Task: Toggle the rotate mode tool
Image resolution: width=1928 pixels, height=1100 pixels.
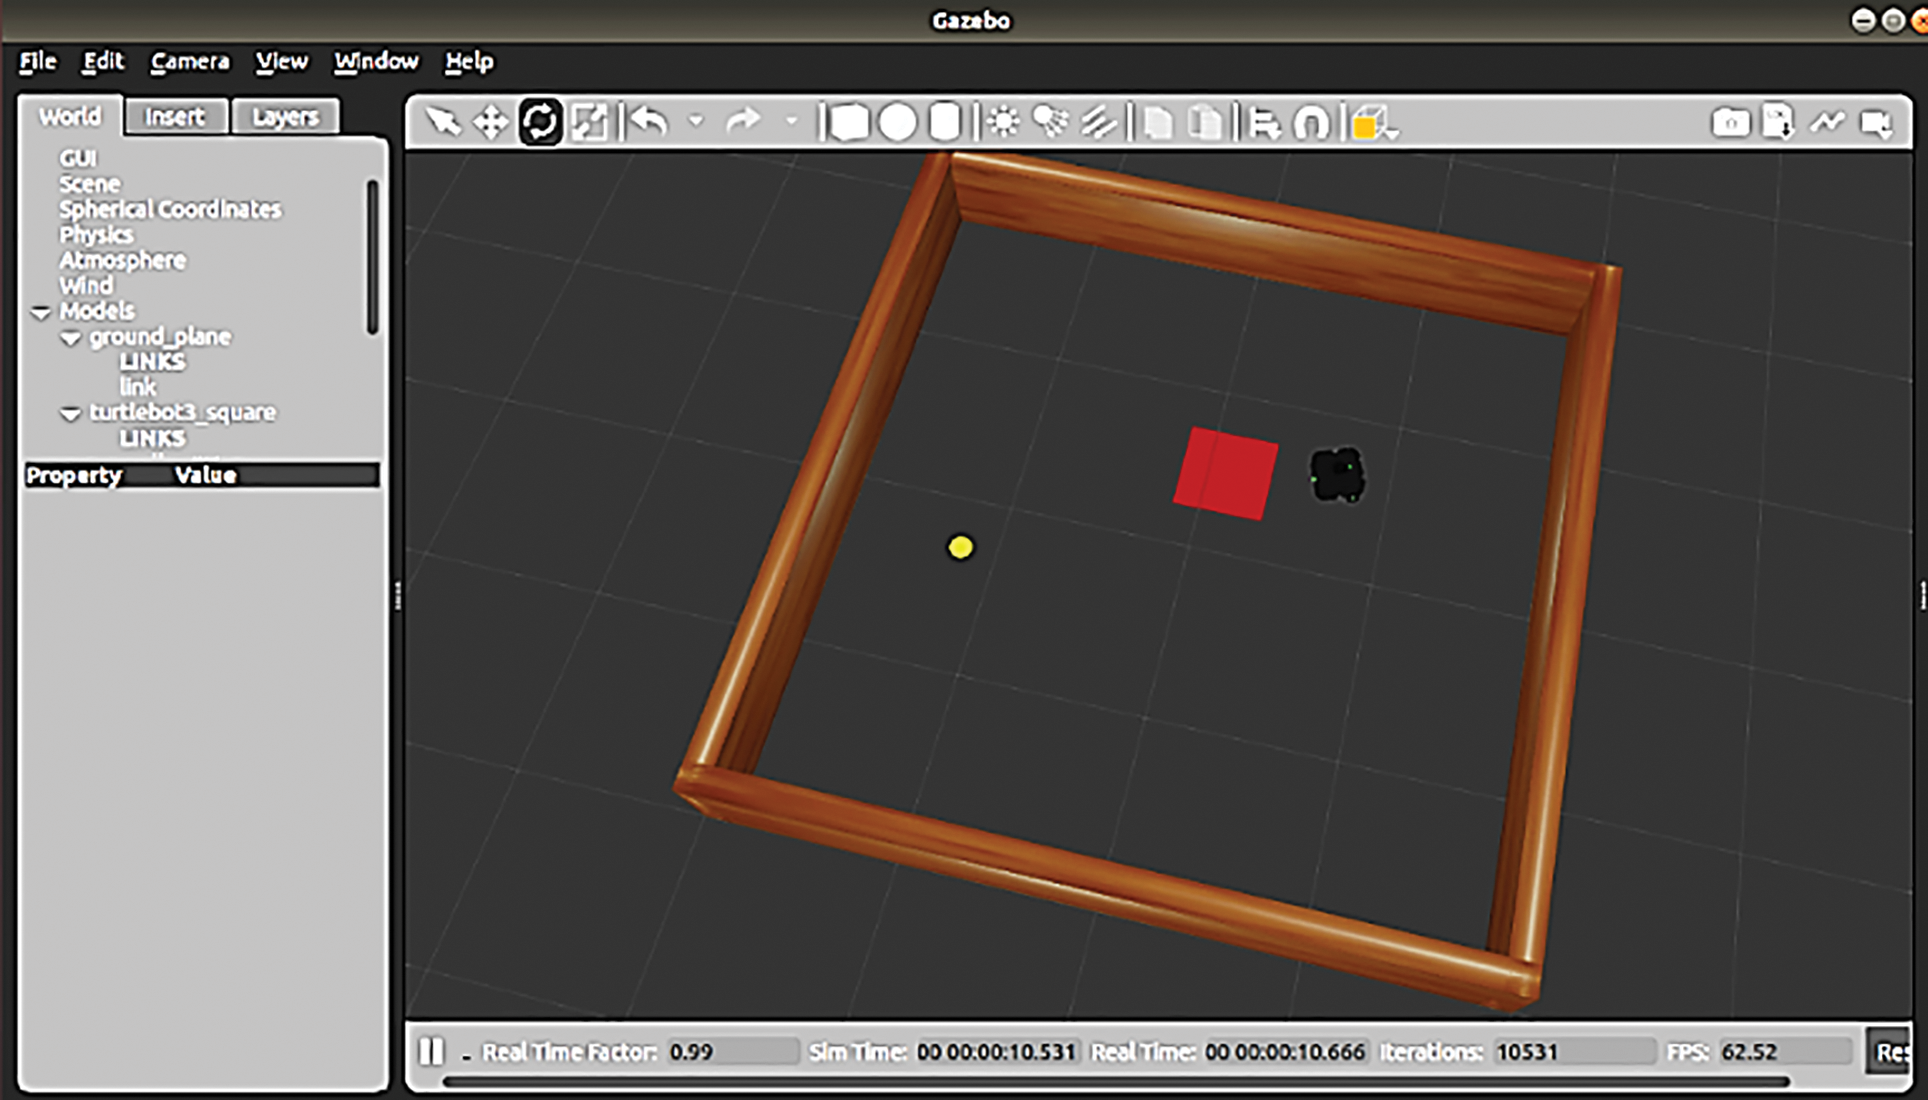Action: [x=540, y=123]
